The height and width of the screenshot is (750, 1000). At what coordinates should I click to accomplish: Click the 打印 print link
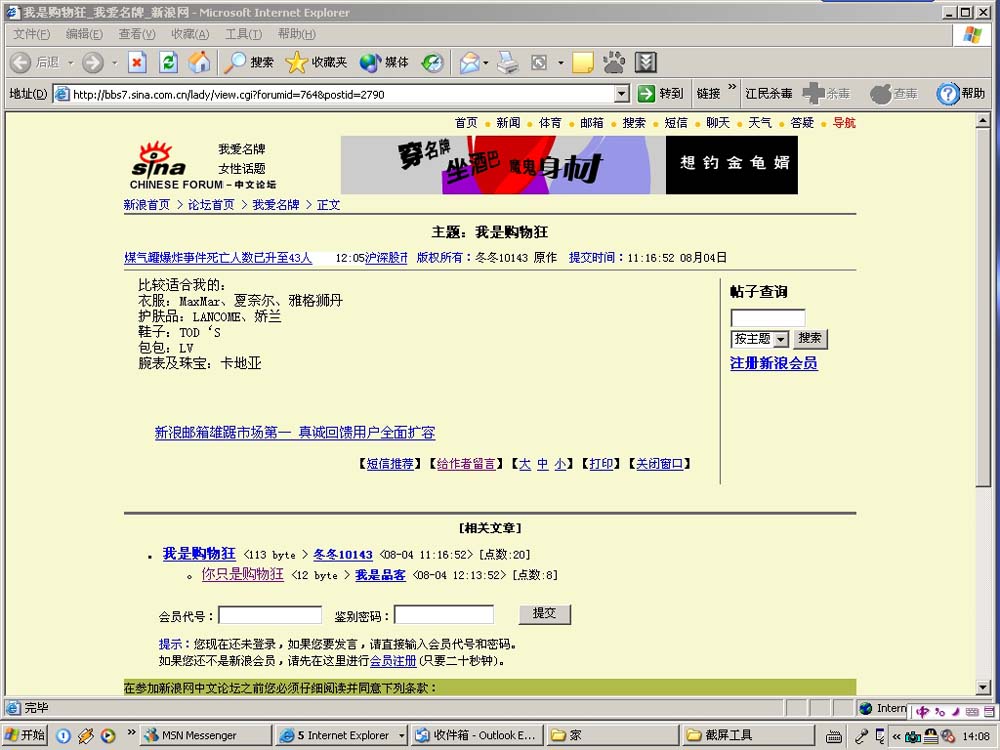[x=601, y=464]
